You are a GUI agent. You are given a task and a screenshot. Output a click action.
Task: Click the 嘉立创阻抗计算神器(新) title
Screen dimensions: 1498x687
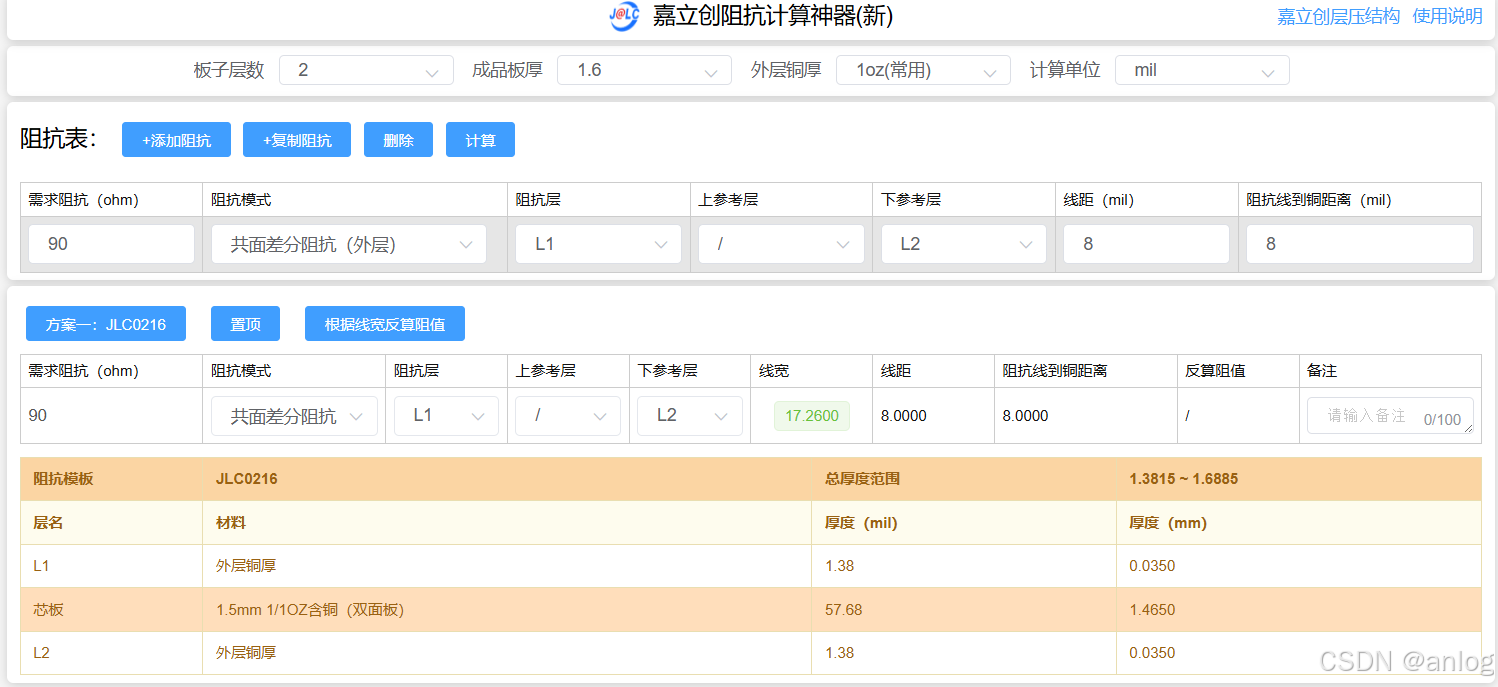tap(773, 16)
